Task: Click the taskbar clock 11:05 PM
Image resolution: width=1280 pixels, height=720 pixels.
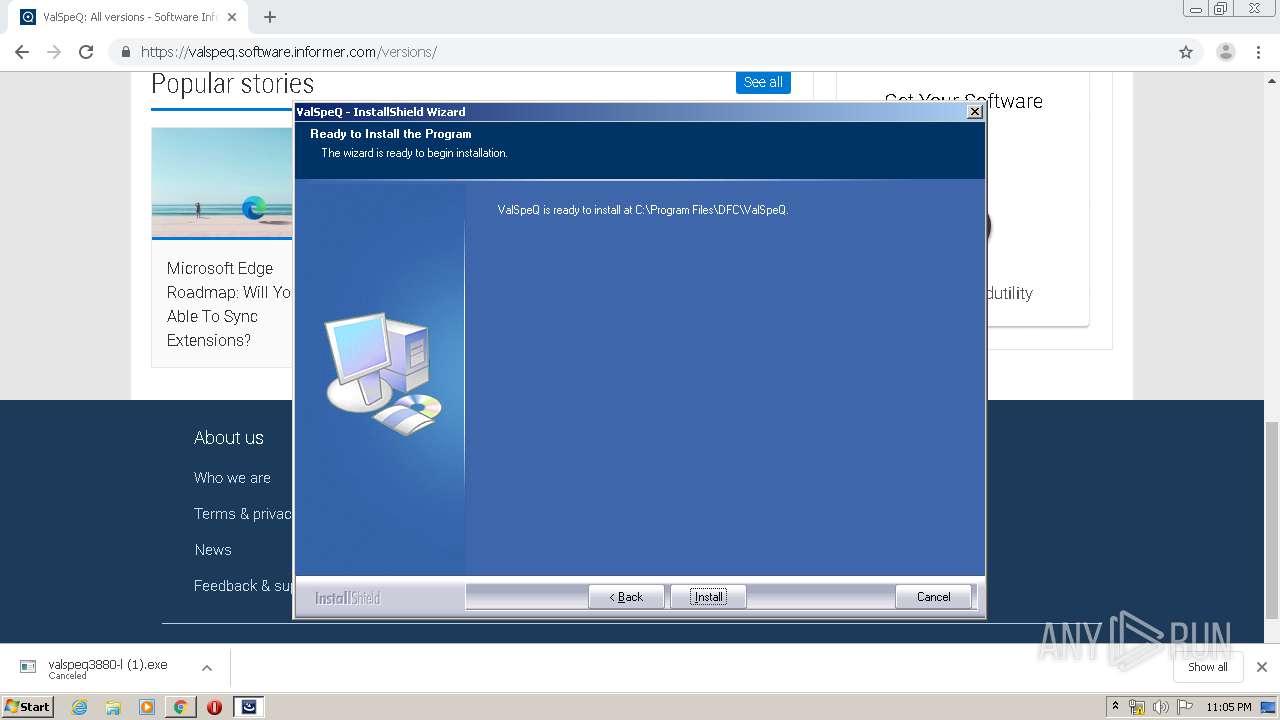Action: (1228, 707)
